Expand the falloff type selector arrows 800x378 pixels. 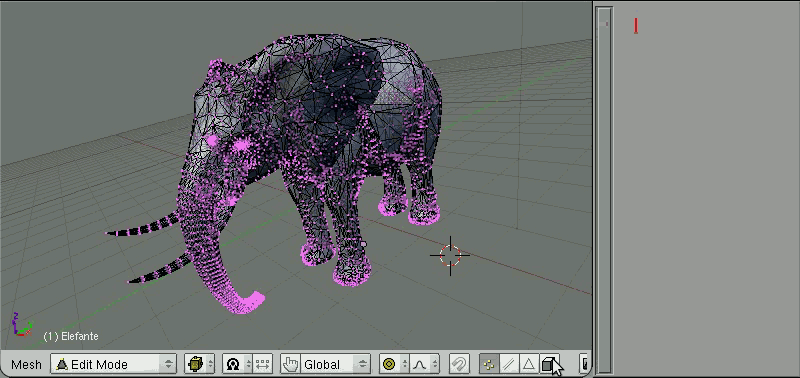[x=435, y=364]
